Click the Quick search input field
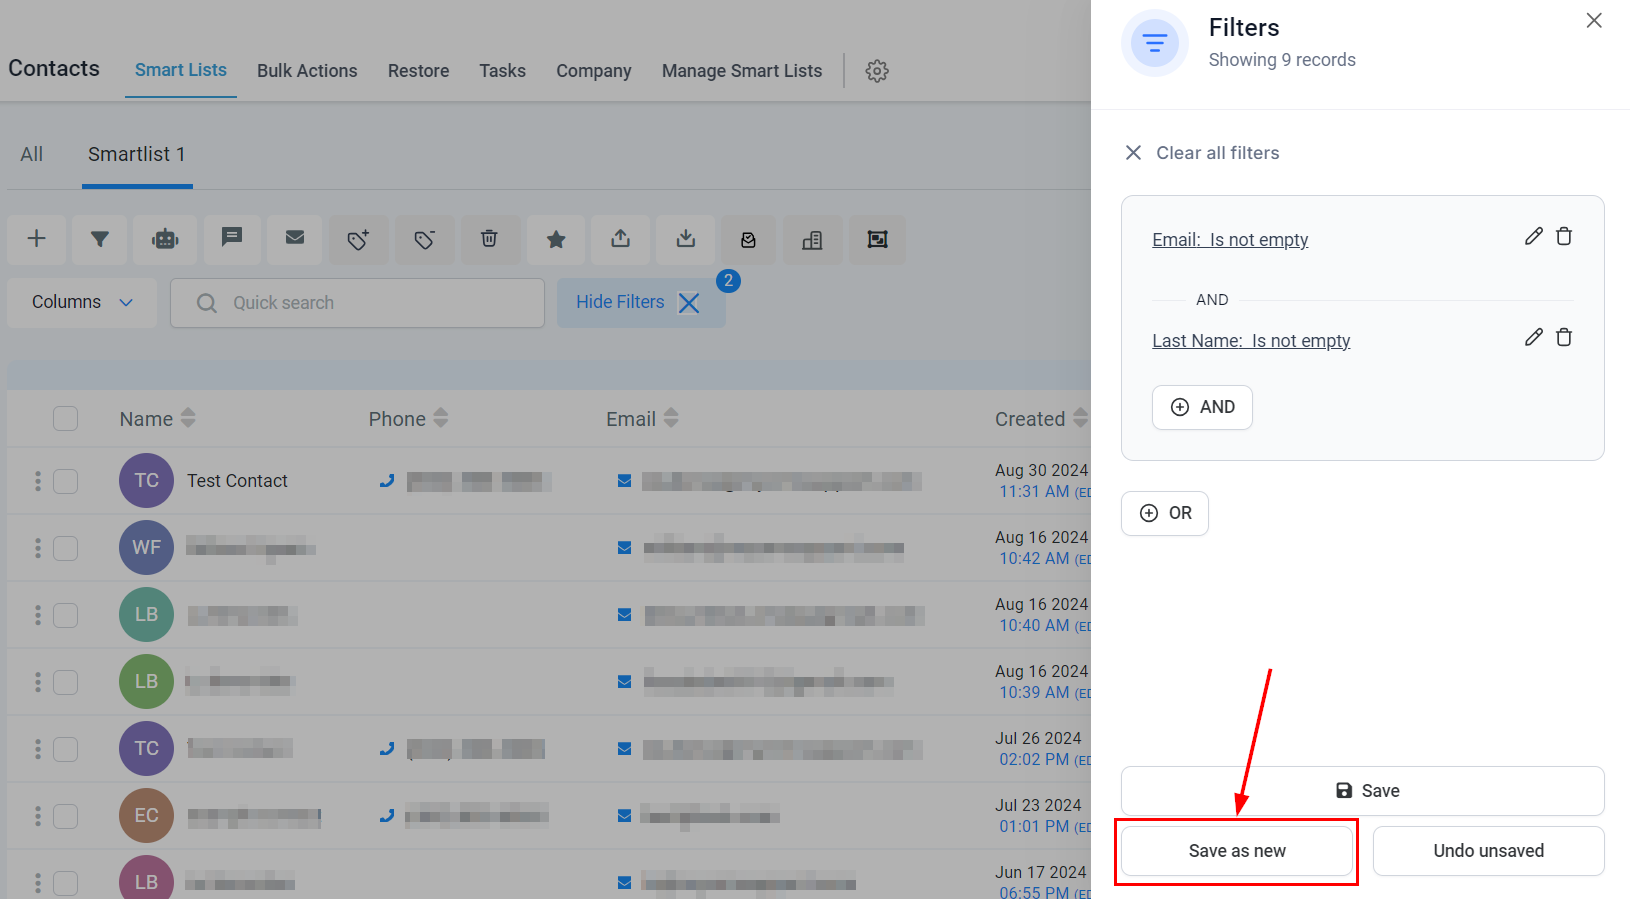The height and width of the screenshot is (899, 1630). pos(357,303)
